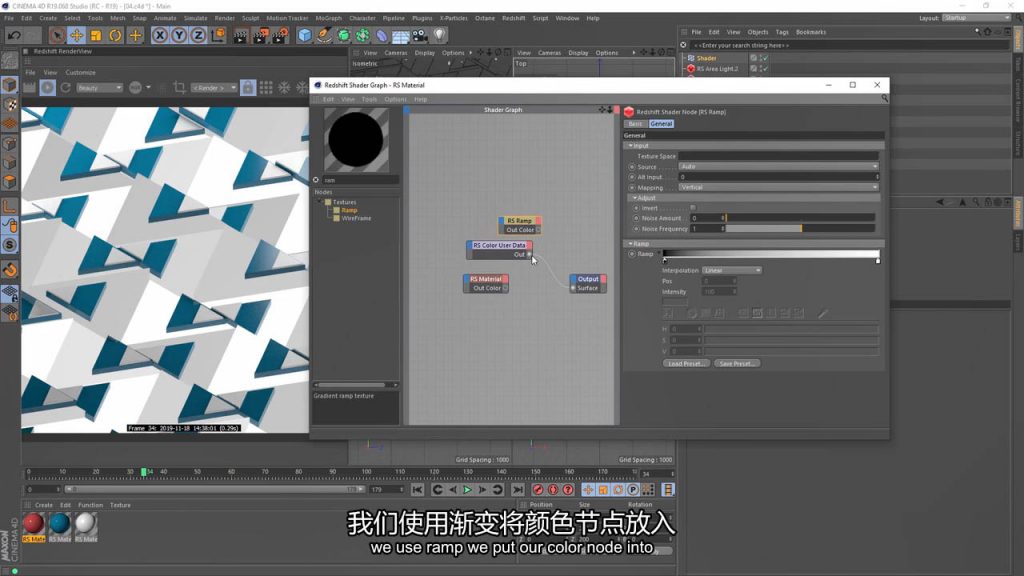Screen dimensions: 1024x576
Task: Collapse the Ramp section
Action: [631, 244]
